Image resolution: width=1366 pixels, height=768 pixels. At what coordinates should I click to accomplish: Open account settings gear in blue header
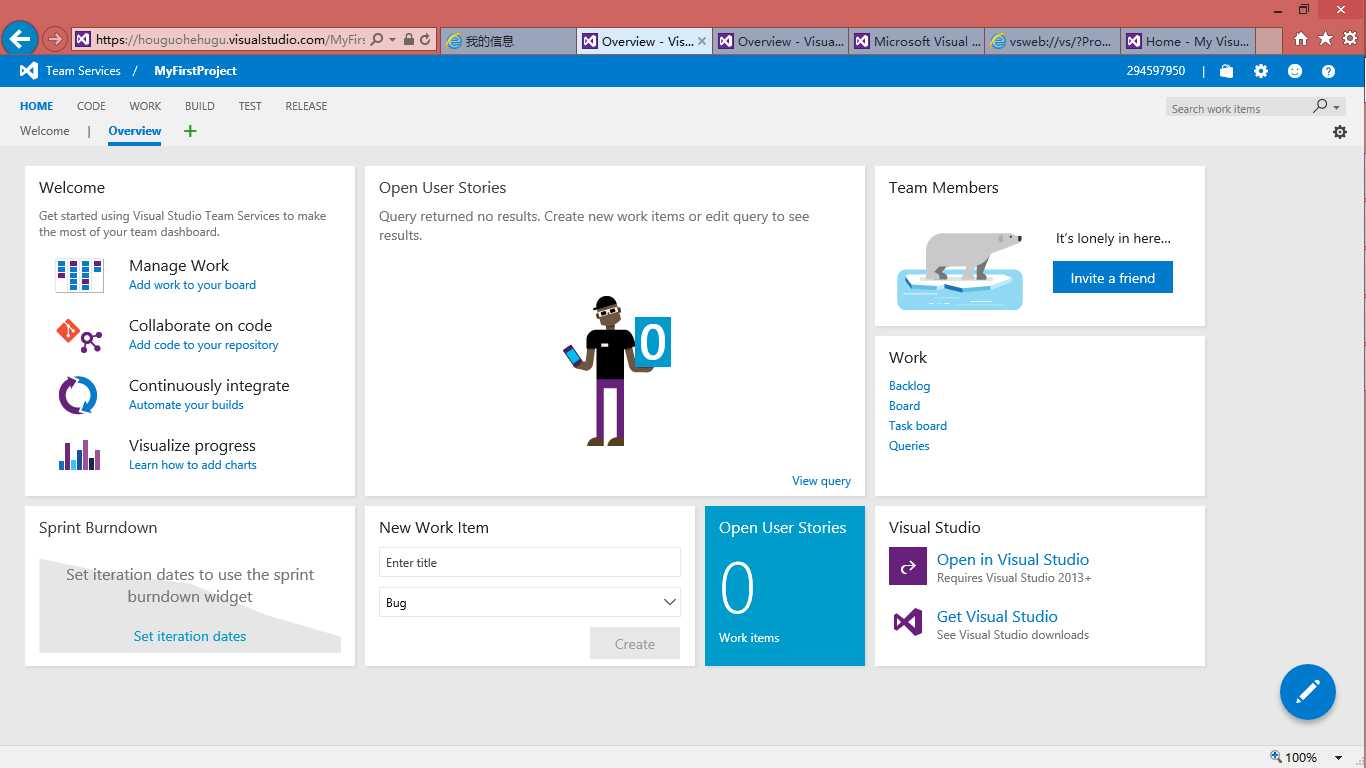click(x=1261, y=71)
